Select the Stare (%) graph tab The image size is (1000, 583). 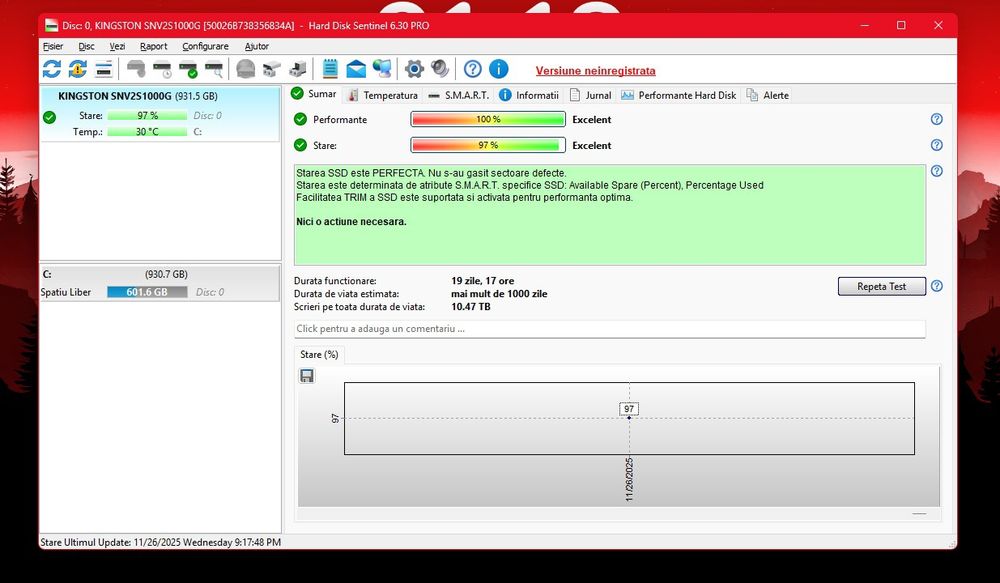pyautogui.click(x=319, y=355)
